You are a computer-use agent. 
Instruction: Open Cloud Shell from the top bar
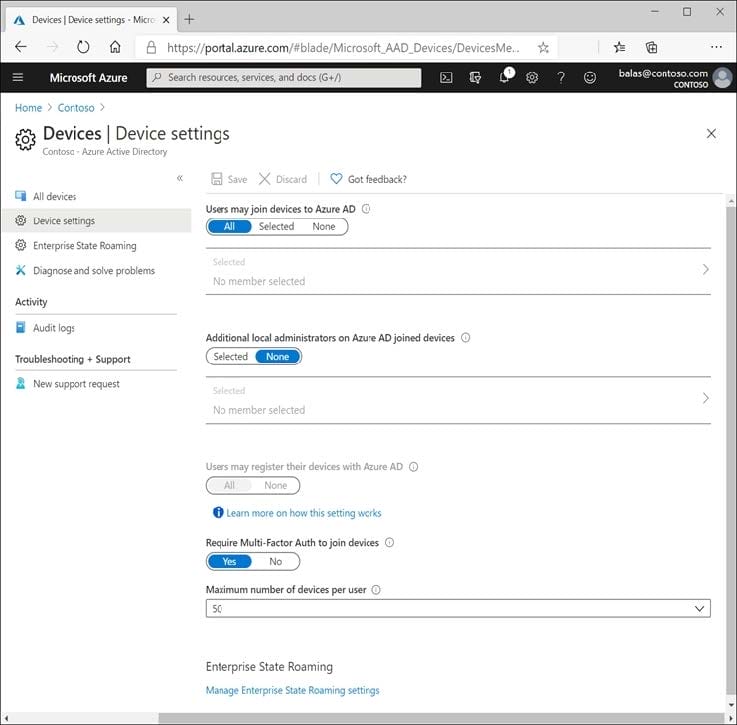click(x=446, y=78)
